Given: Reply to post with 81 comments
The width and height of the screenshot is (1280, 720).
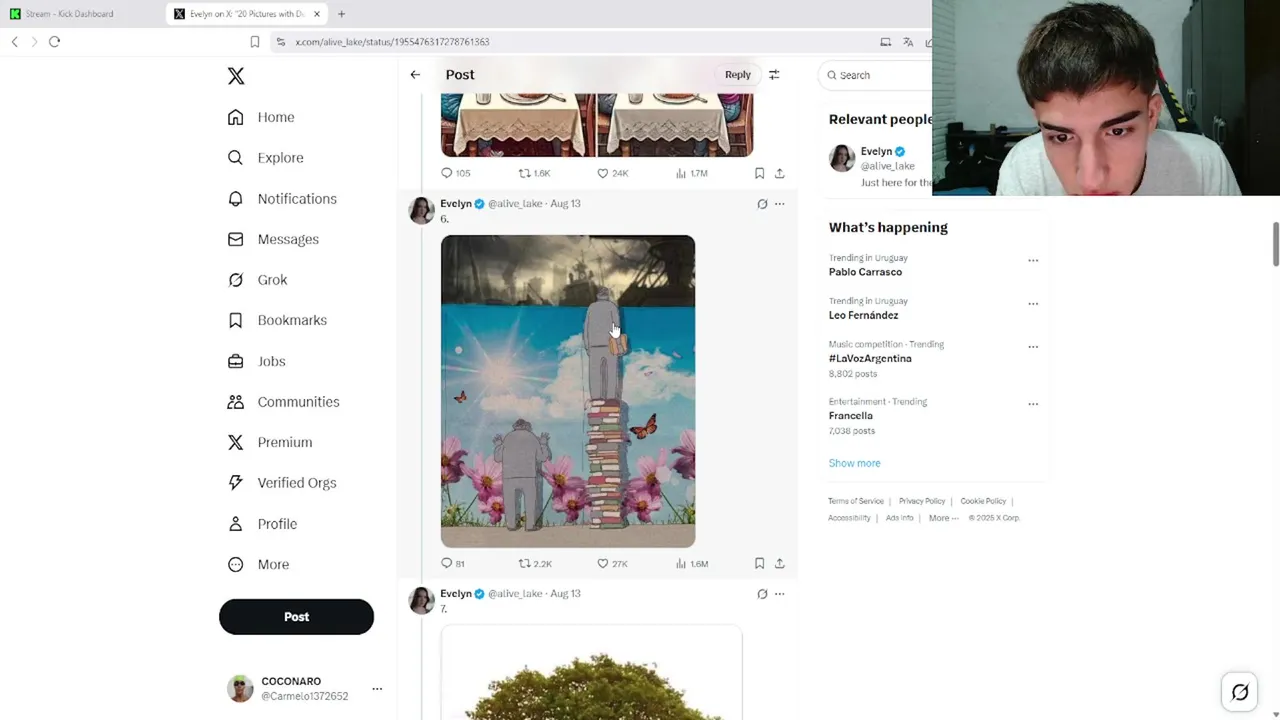Looking at the screenshot, I should (x=453, y=564).
